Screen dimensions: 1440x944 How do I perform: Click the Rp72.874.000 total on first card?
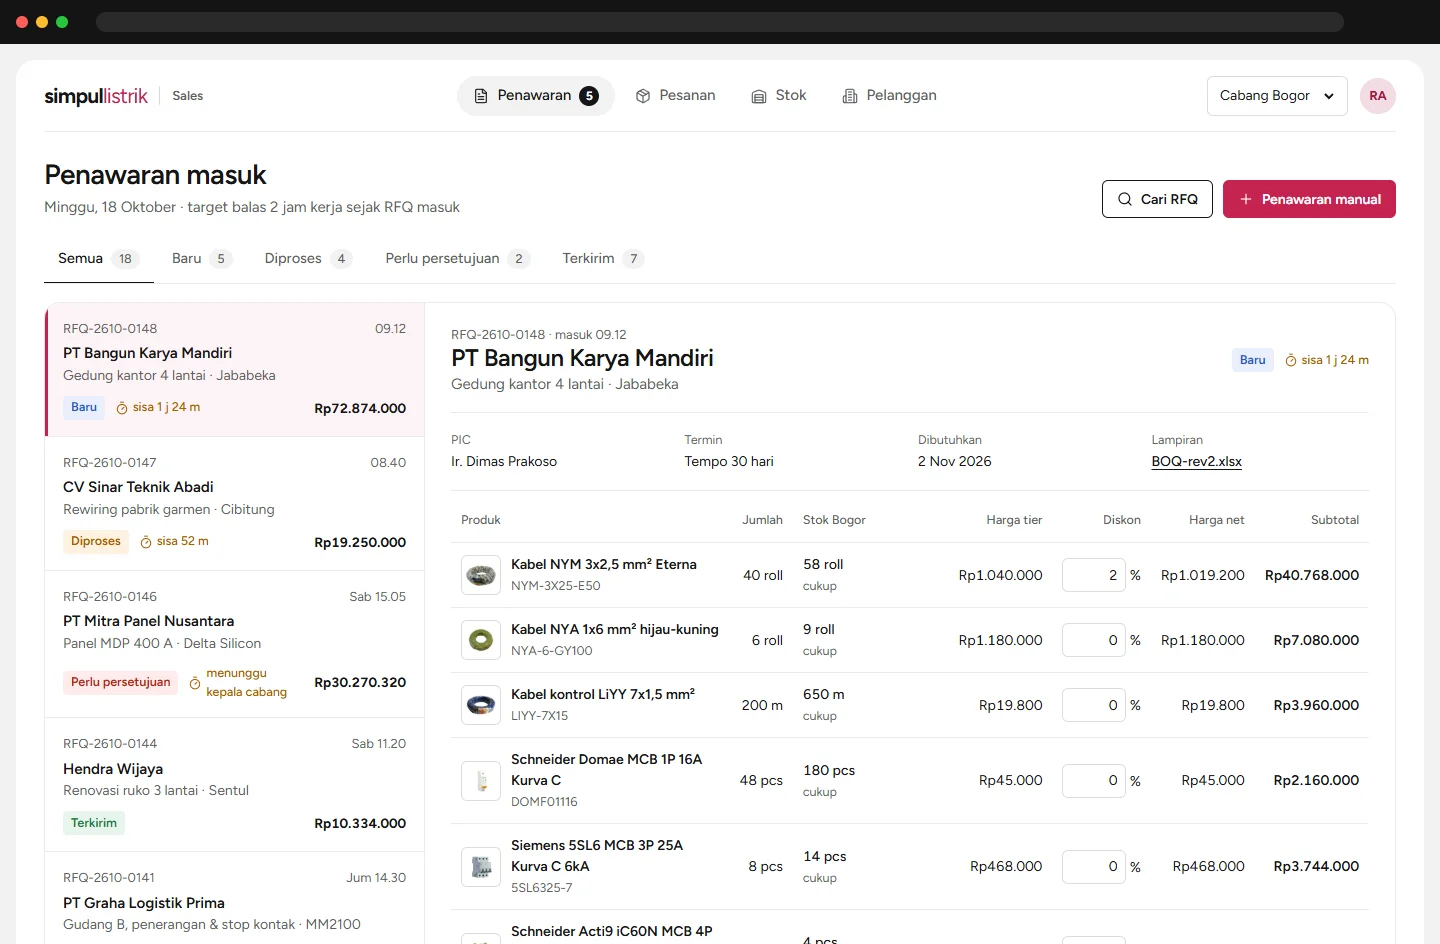coord(360,409)
